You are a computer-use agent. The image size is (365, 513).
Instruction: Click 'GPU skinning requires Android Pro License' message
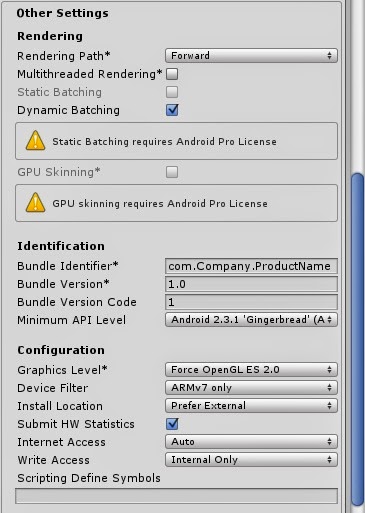pos(160,204)
